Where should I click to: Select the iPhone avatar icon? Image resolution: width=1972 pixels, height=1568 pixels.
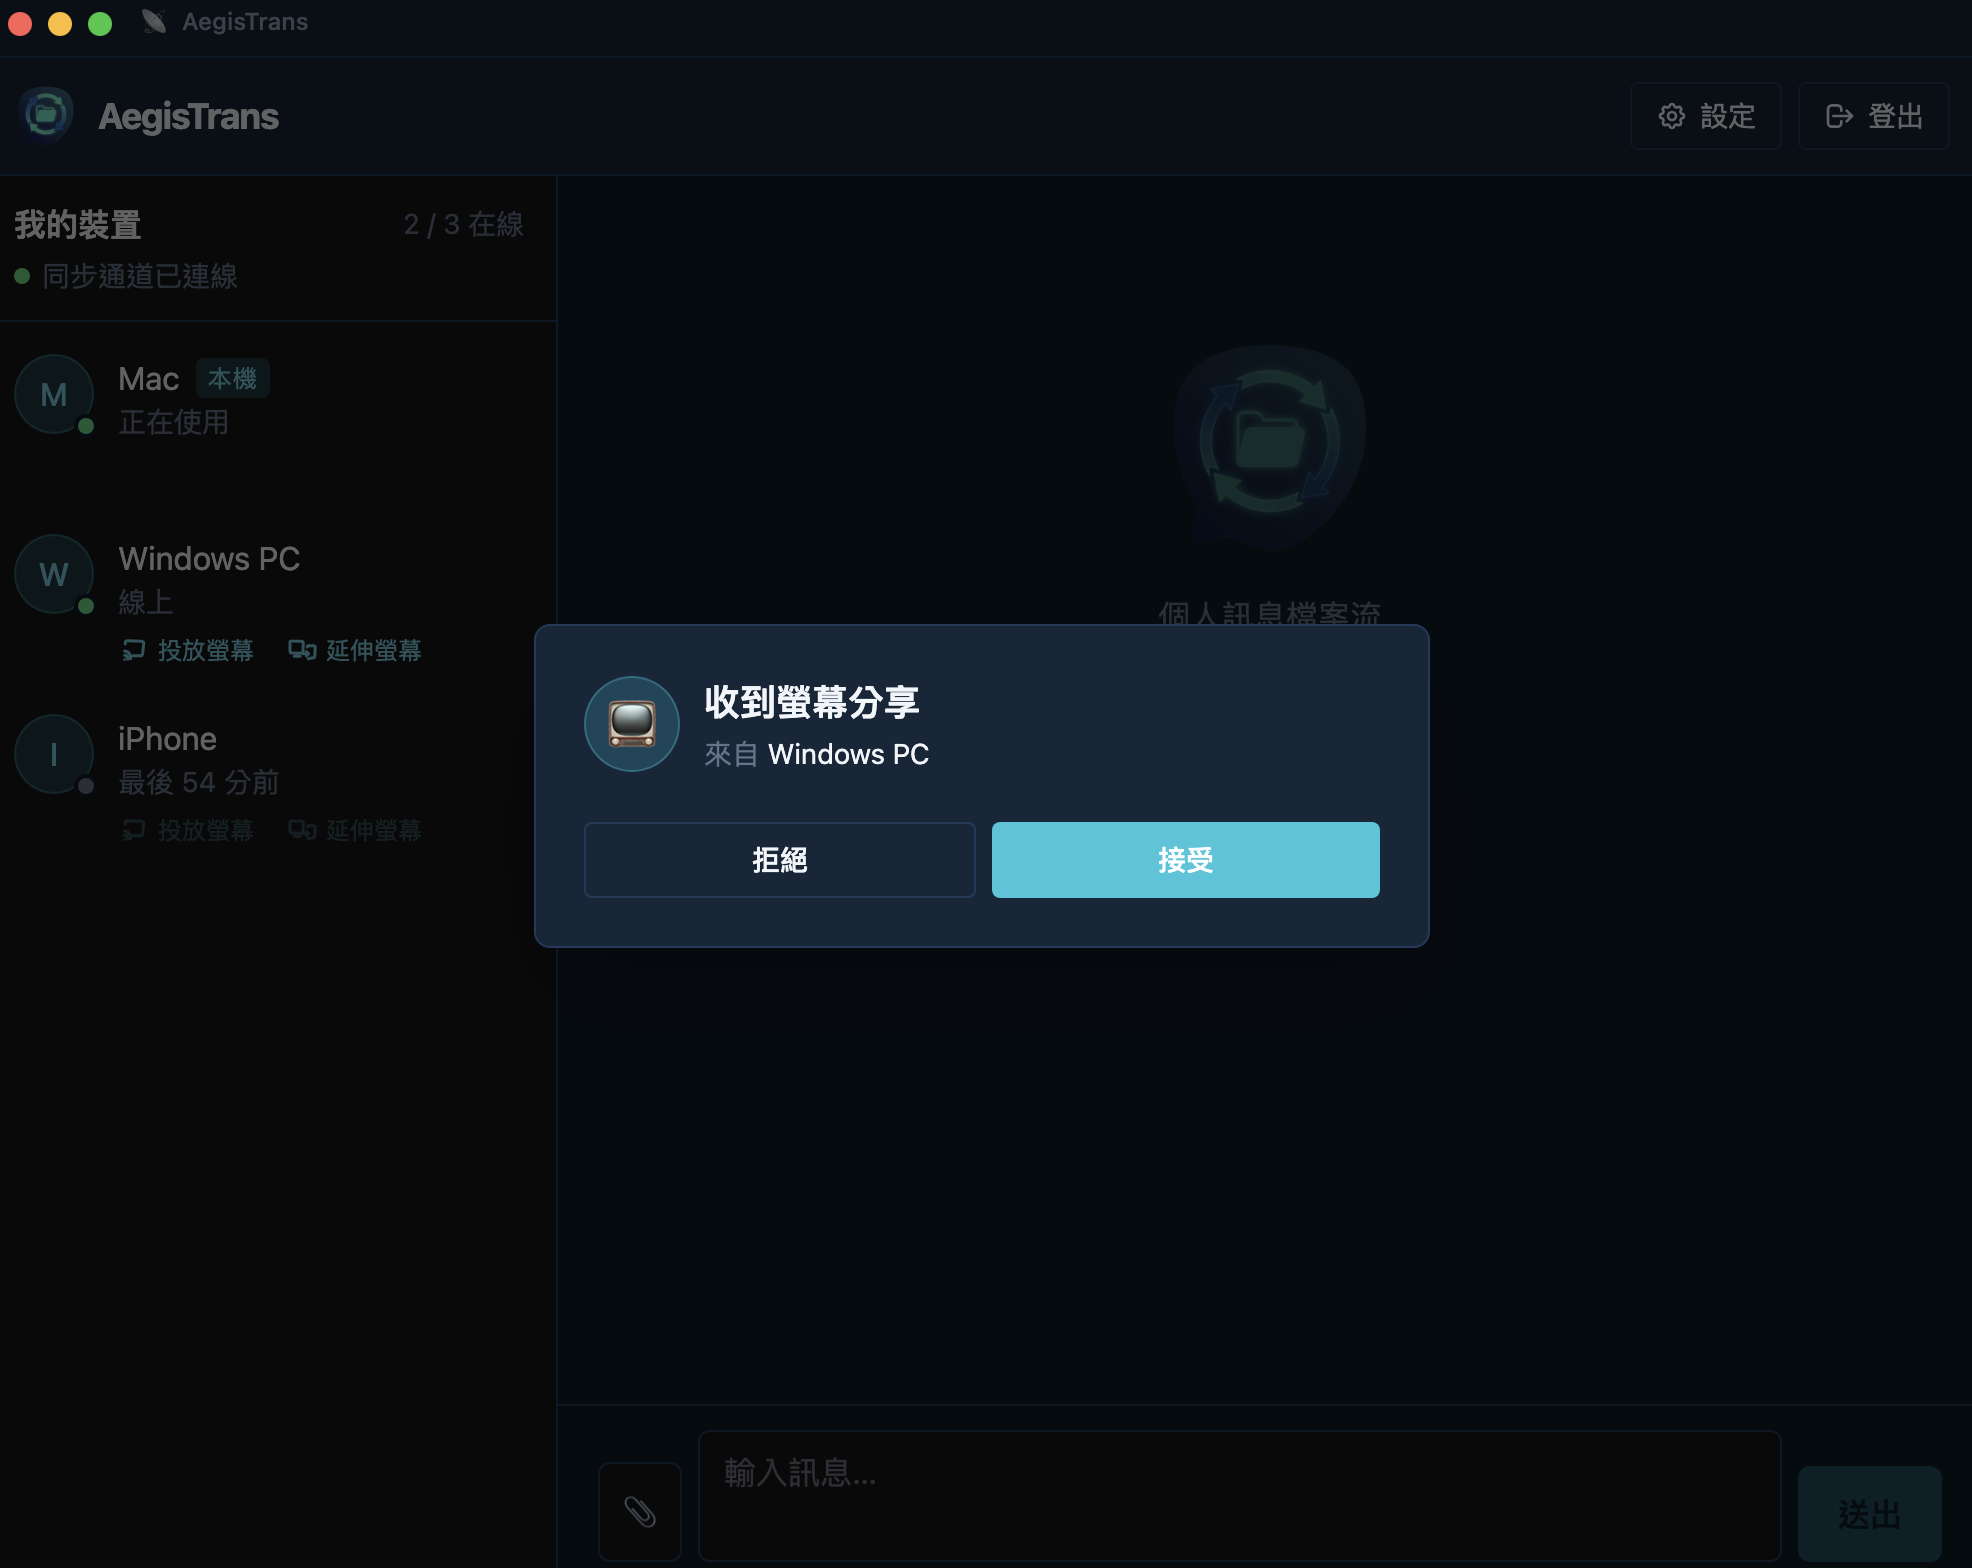pos(54,754)
